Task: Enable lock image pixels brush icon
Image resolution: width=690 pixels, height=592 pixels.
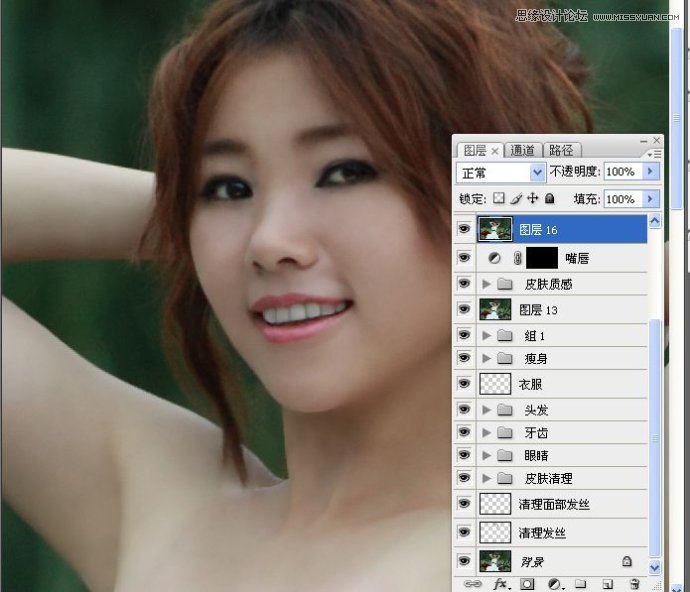Action: coord(516,199)
